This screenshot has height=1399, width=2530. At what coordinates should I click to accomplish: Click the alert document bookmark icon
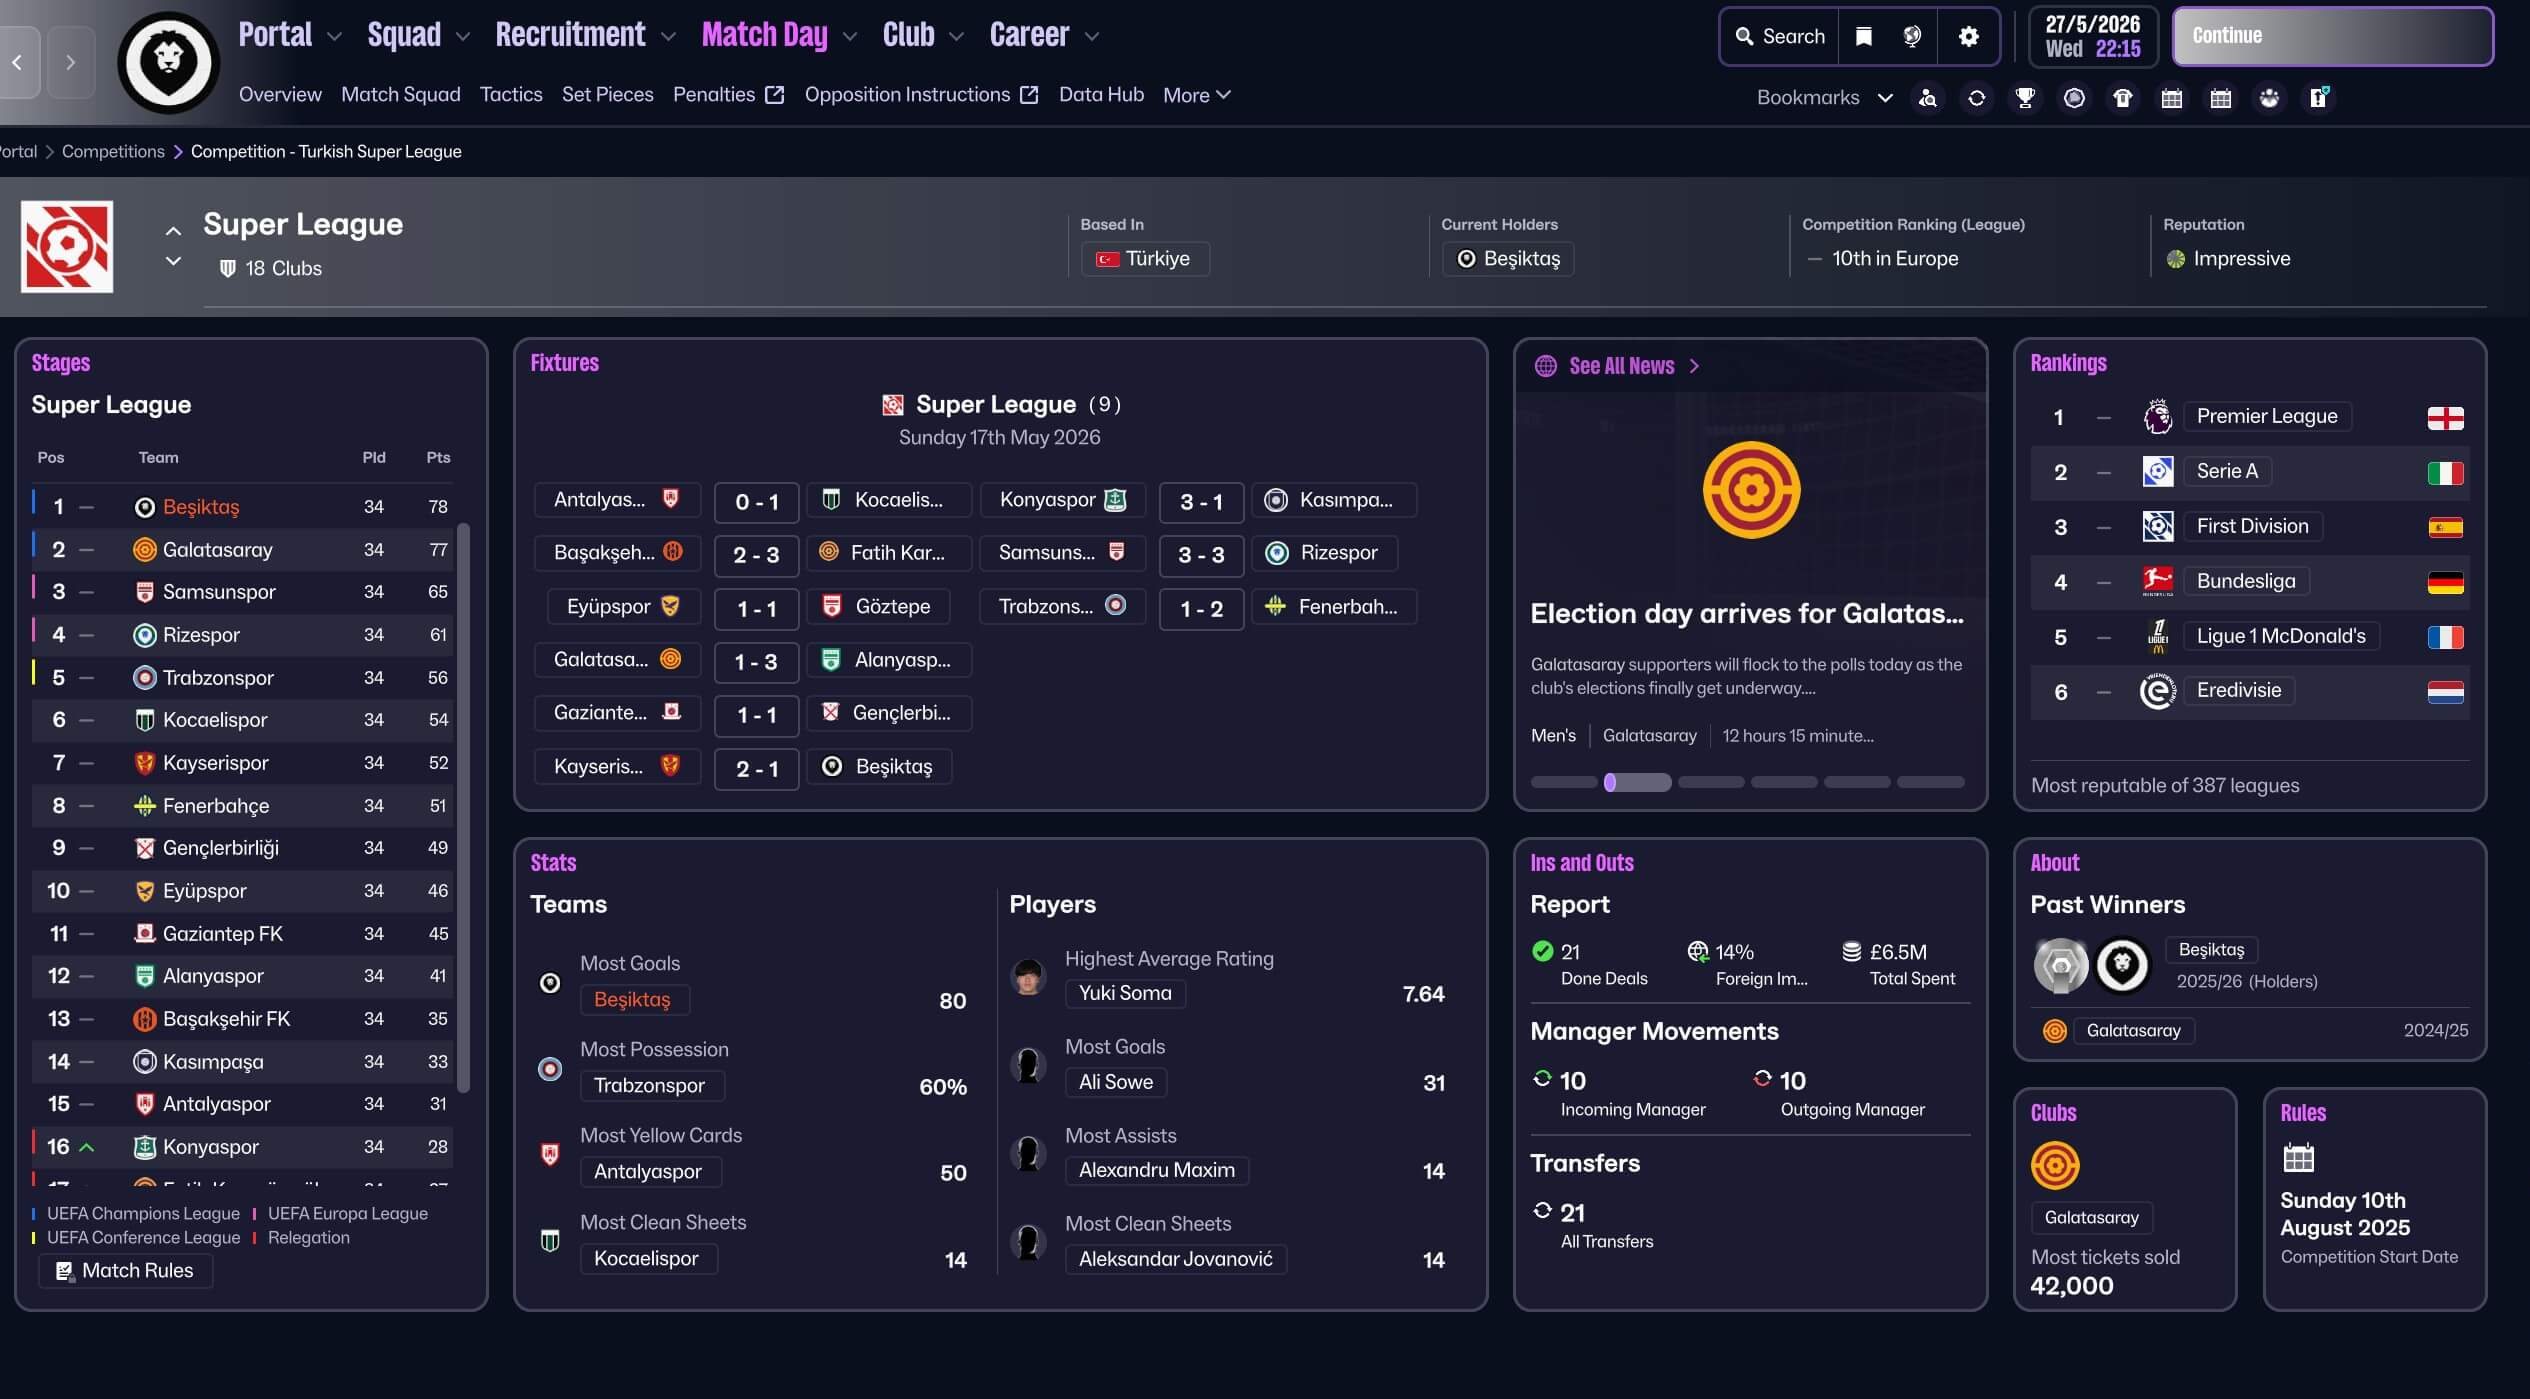pyautogui.click(x=2318, y=98)
